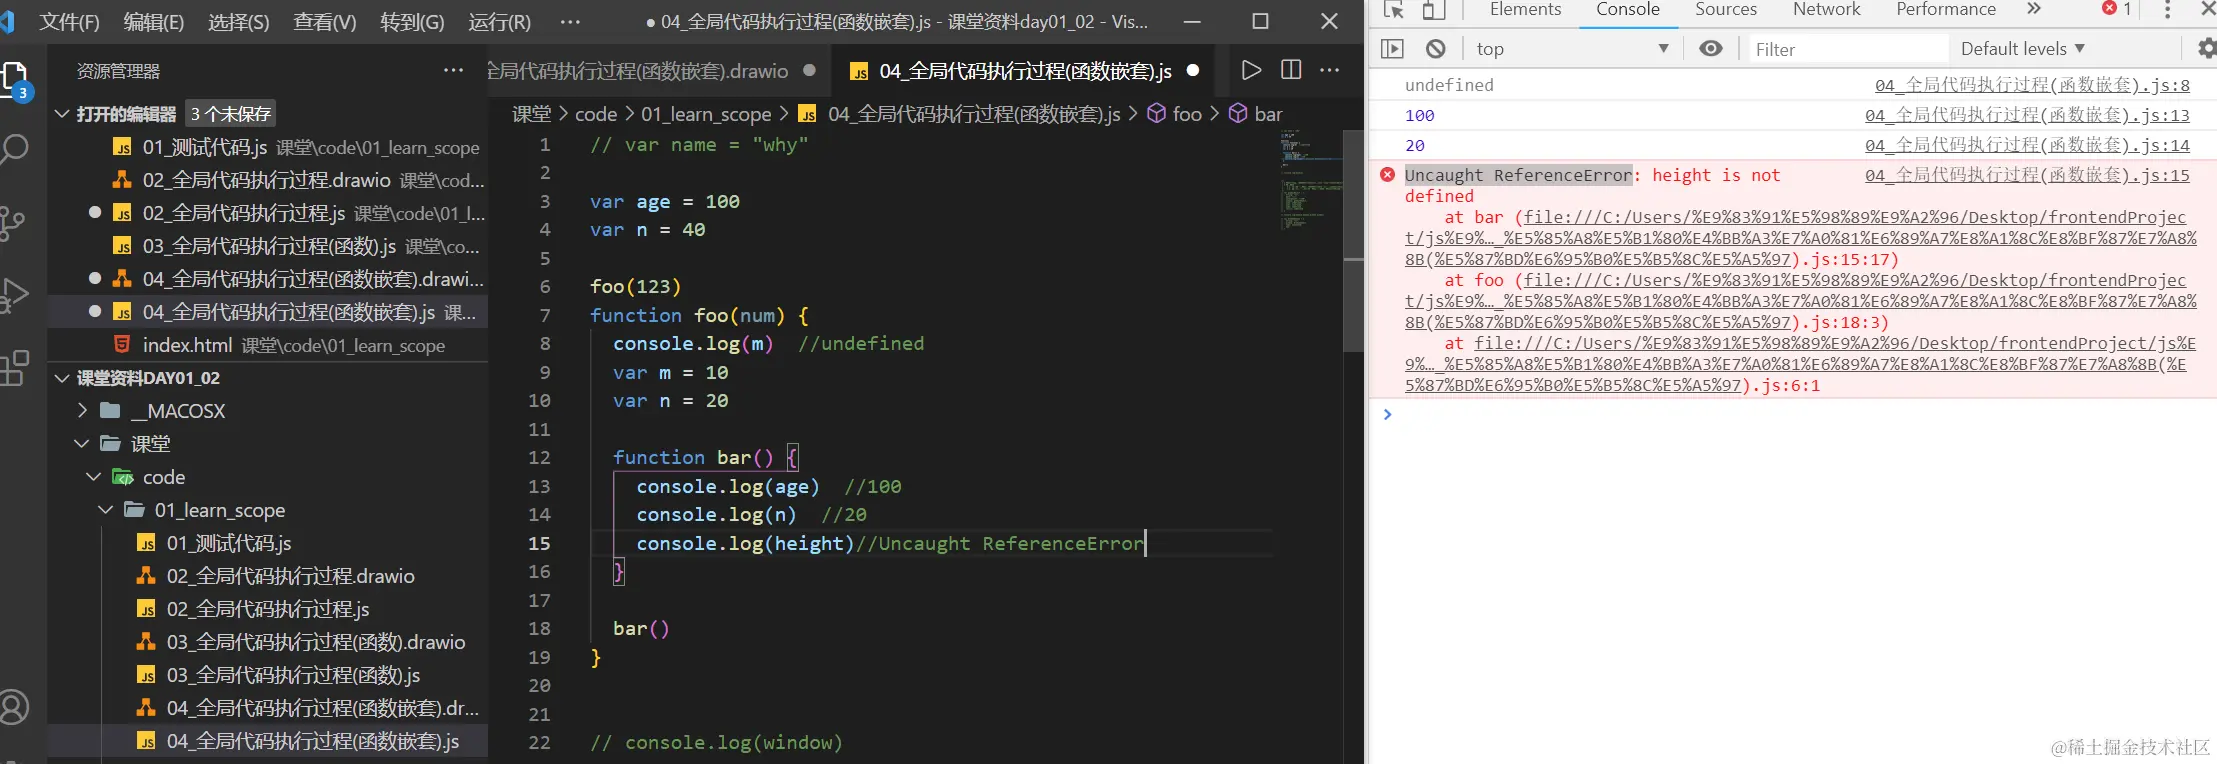Image resolution: width=2217 pixels, height=764 pixels.
Task: Open the 运行(R) menu
Action: click(500, 22)
